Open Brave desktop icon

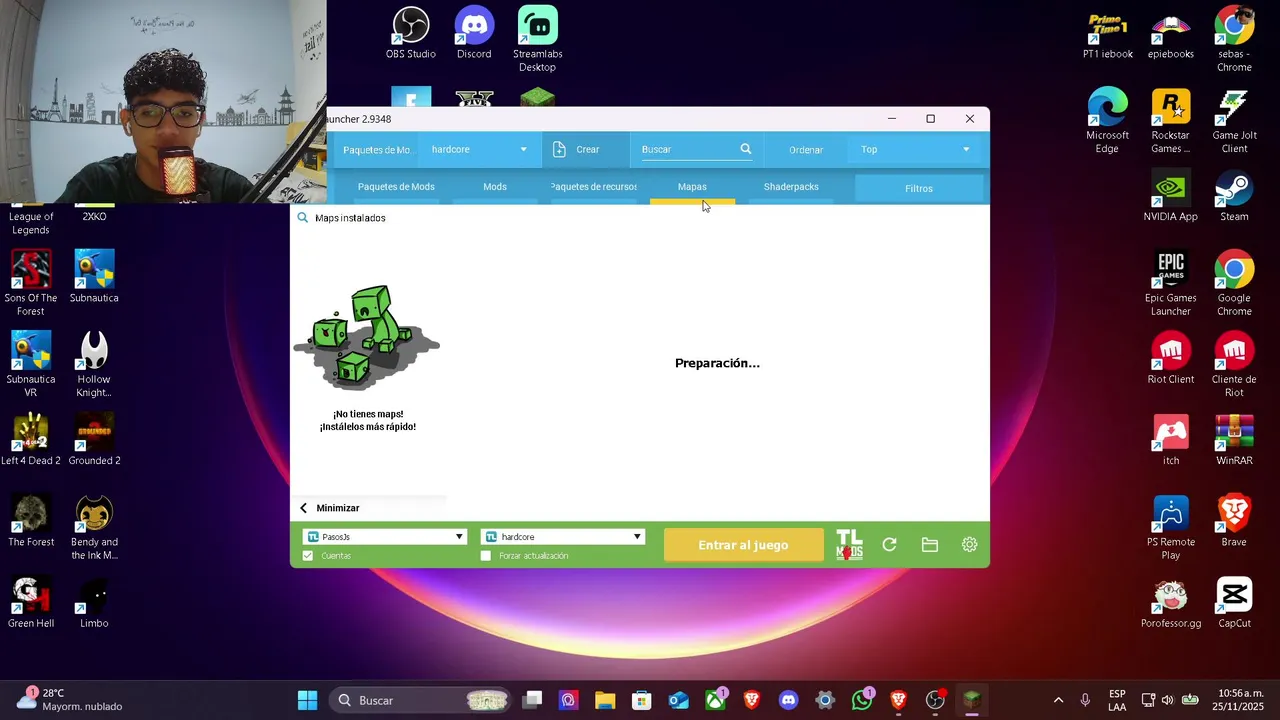1234,520
